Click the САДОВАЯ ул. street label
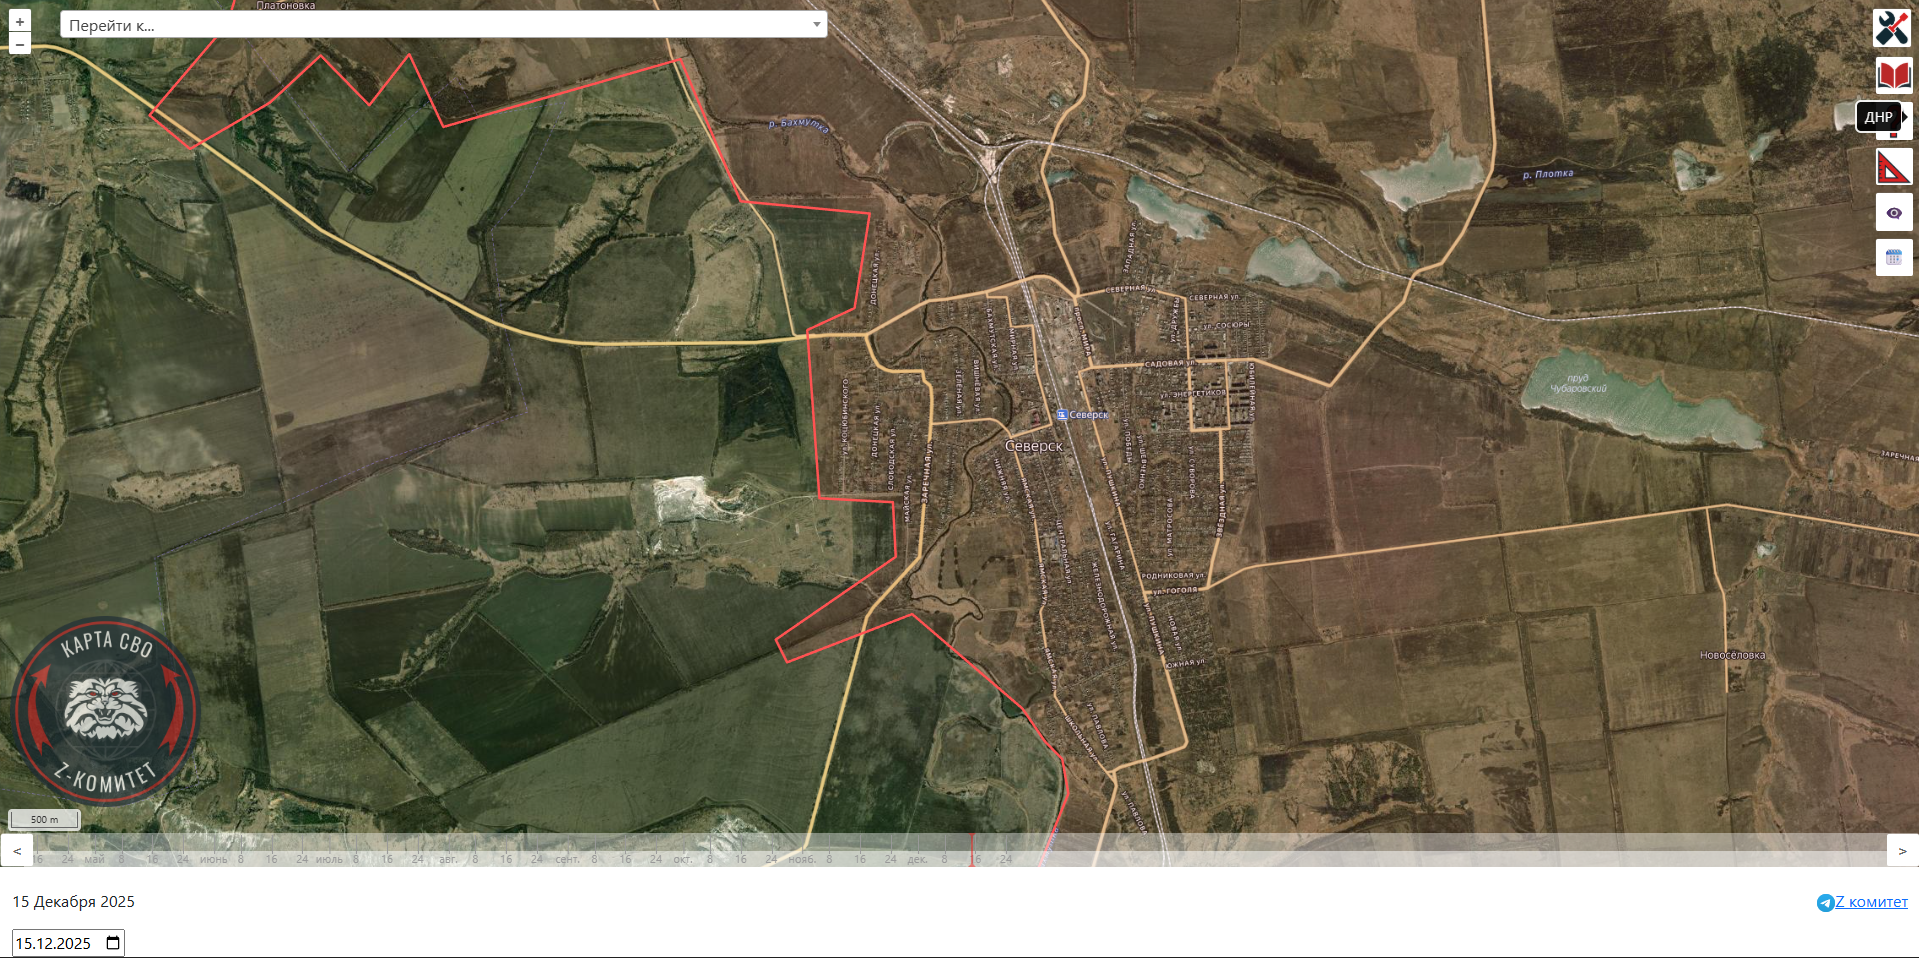 point(1170,364)
